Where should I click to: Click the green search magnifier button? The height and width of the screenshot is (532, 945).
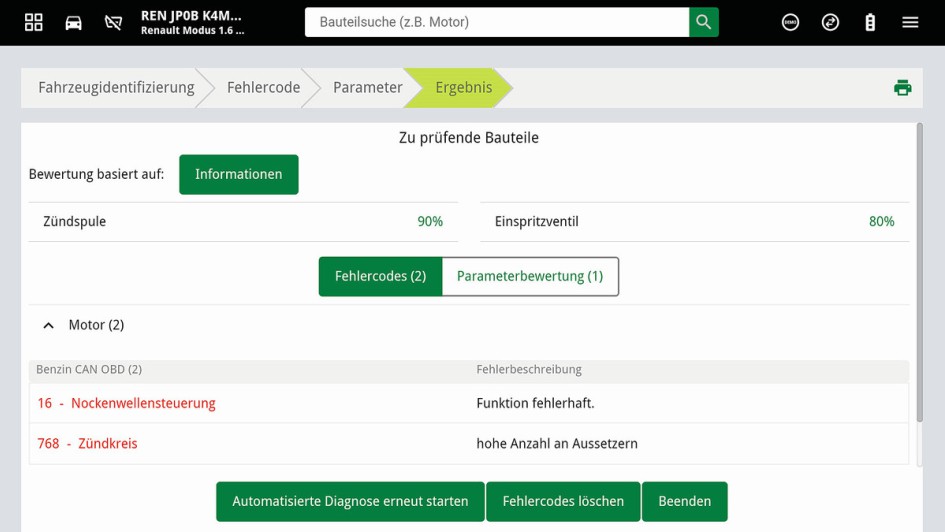[x=703, y=22]
